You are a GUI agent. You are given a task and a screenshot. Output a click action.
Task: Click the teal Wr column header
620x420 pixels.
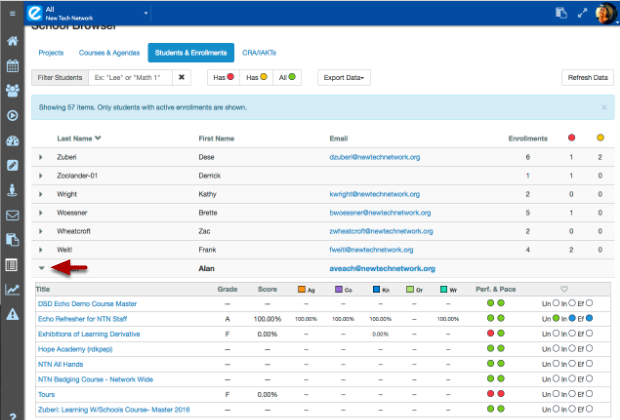[x=448, y=289]
